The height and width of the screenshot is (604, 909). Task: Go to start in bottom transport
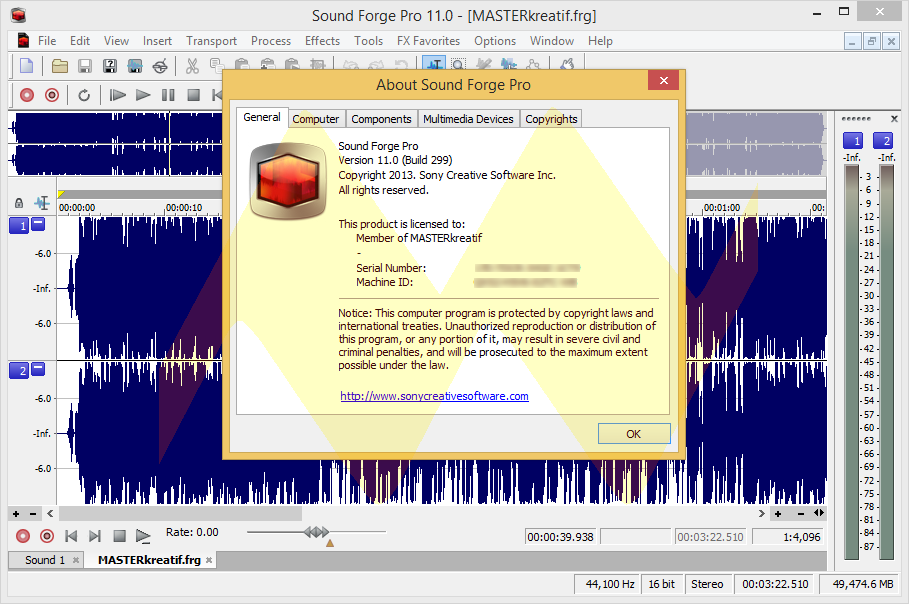point(71,536)
